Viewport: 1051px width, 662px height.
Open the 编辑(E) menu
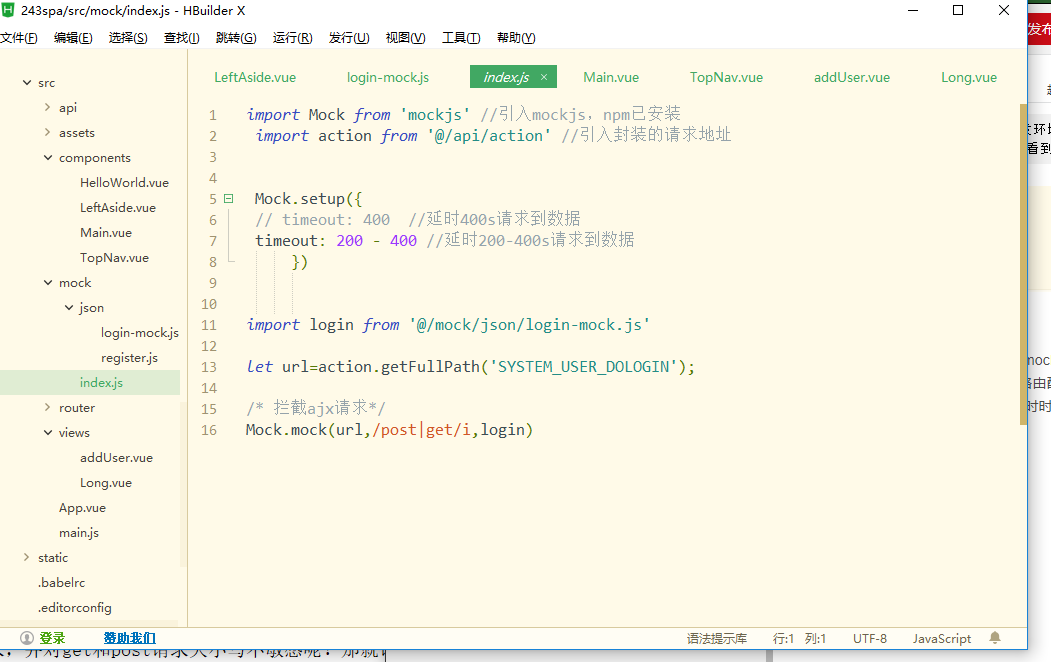tap(73, 38)
